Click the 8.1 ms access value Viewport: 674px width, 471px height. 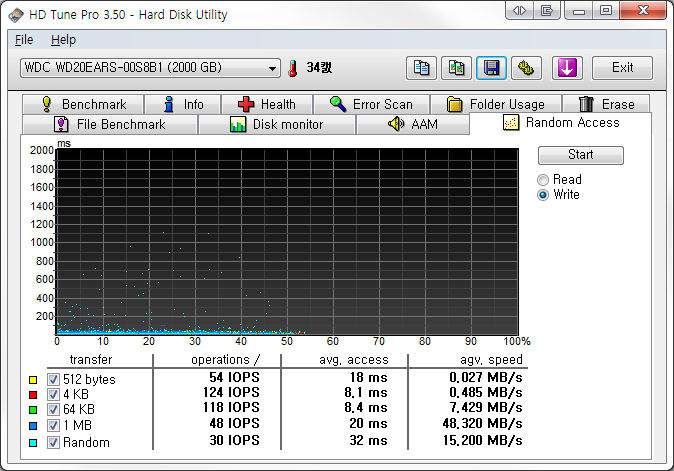[366, 392]
